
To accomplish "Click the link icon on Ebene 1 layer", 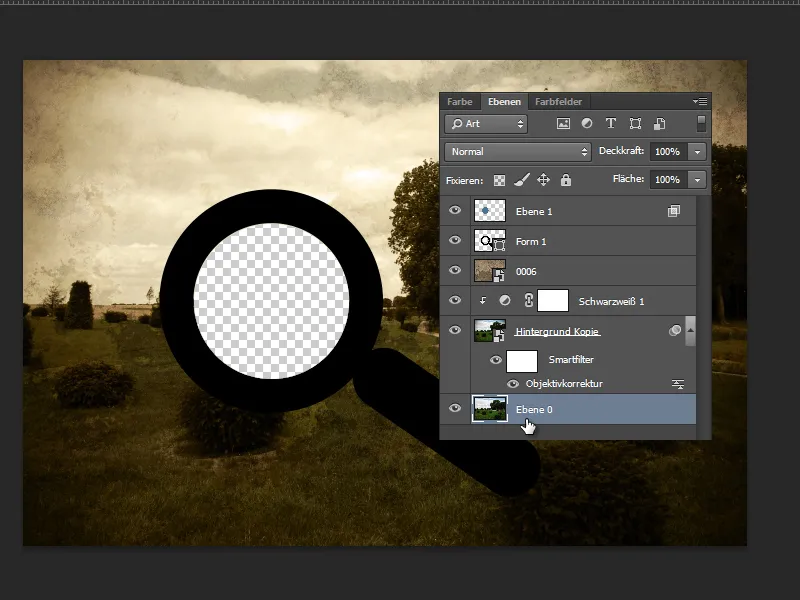I will click(673, 211).
